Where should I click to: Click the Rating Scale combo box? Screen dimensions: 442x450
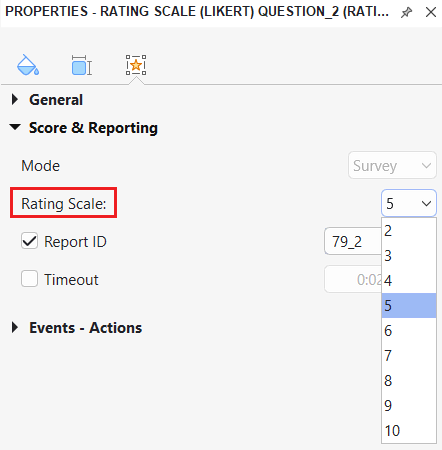(409, 203)
